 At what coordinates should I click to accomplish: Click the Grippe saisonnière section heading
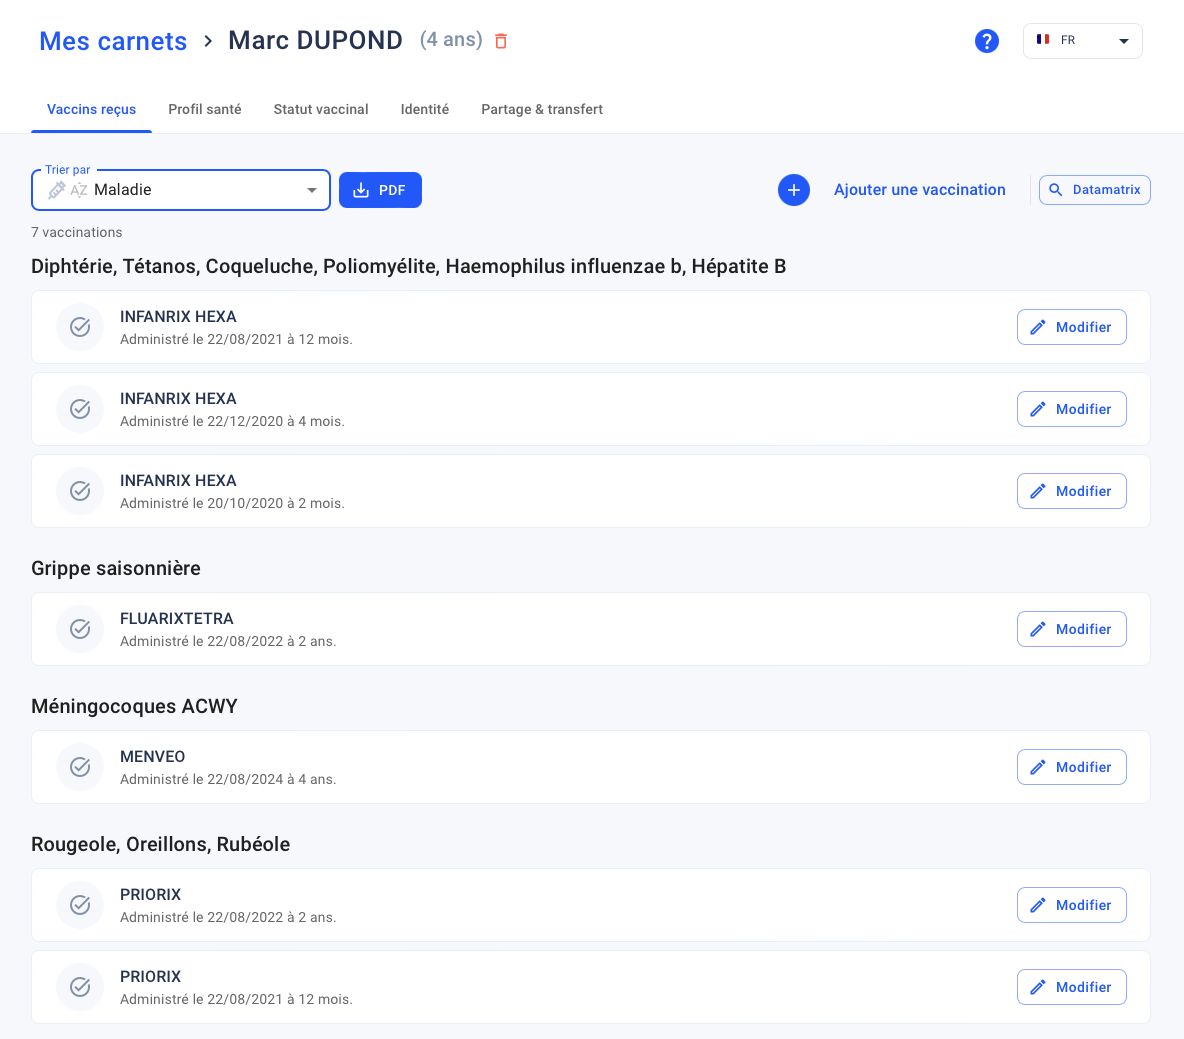click(x=116, y=568)
